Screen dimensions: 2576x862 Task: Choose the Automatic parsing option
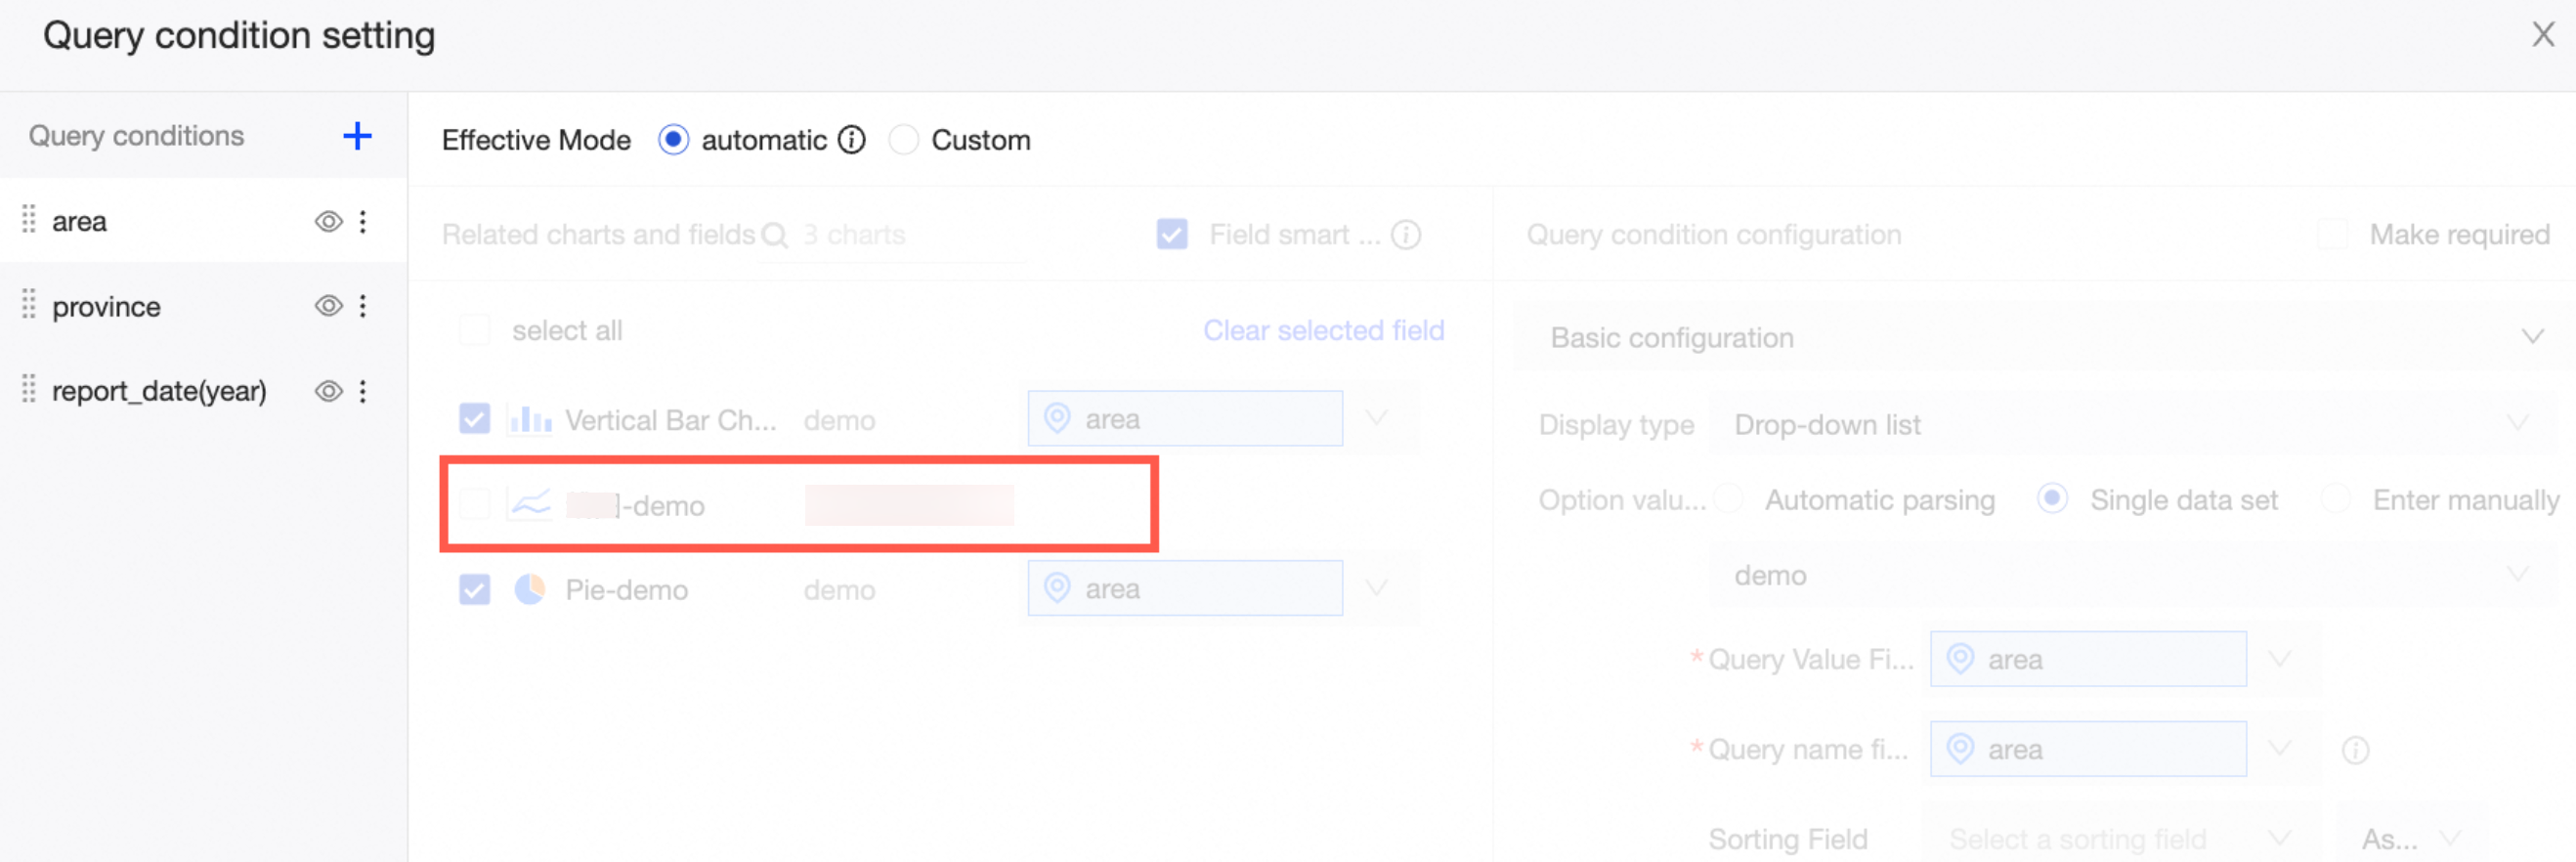1729,499
